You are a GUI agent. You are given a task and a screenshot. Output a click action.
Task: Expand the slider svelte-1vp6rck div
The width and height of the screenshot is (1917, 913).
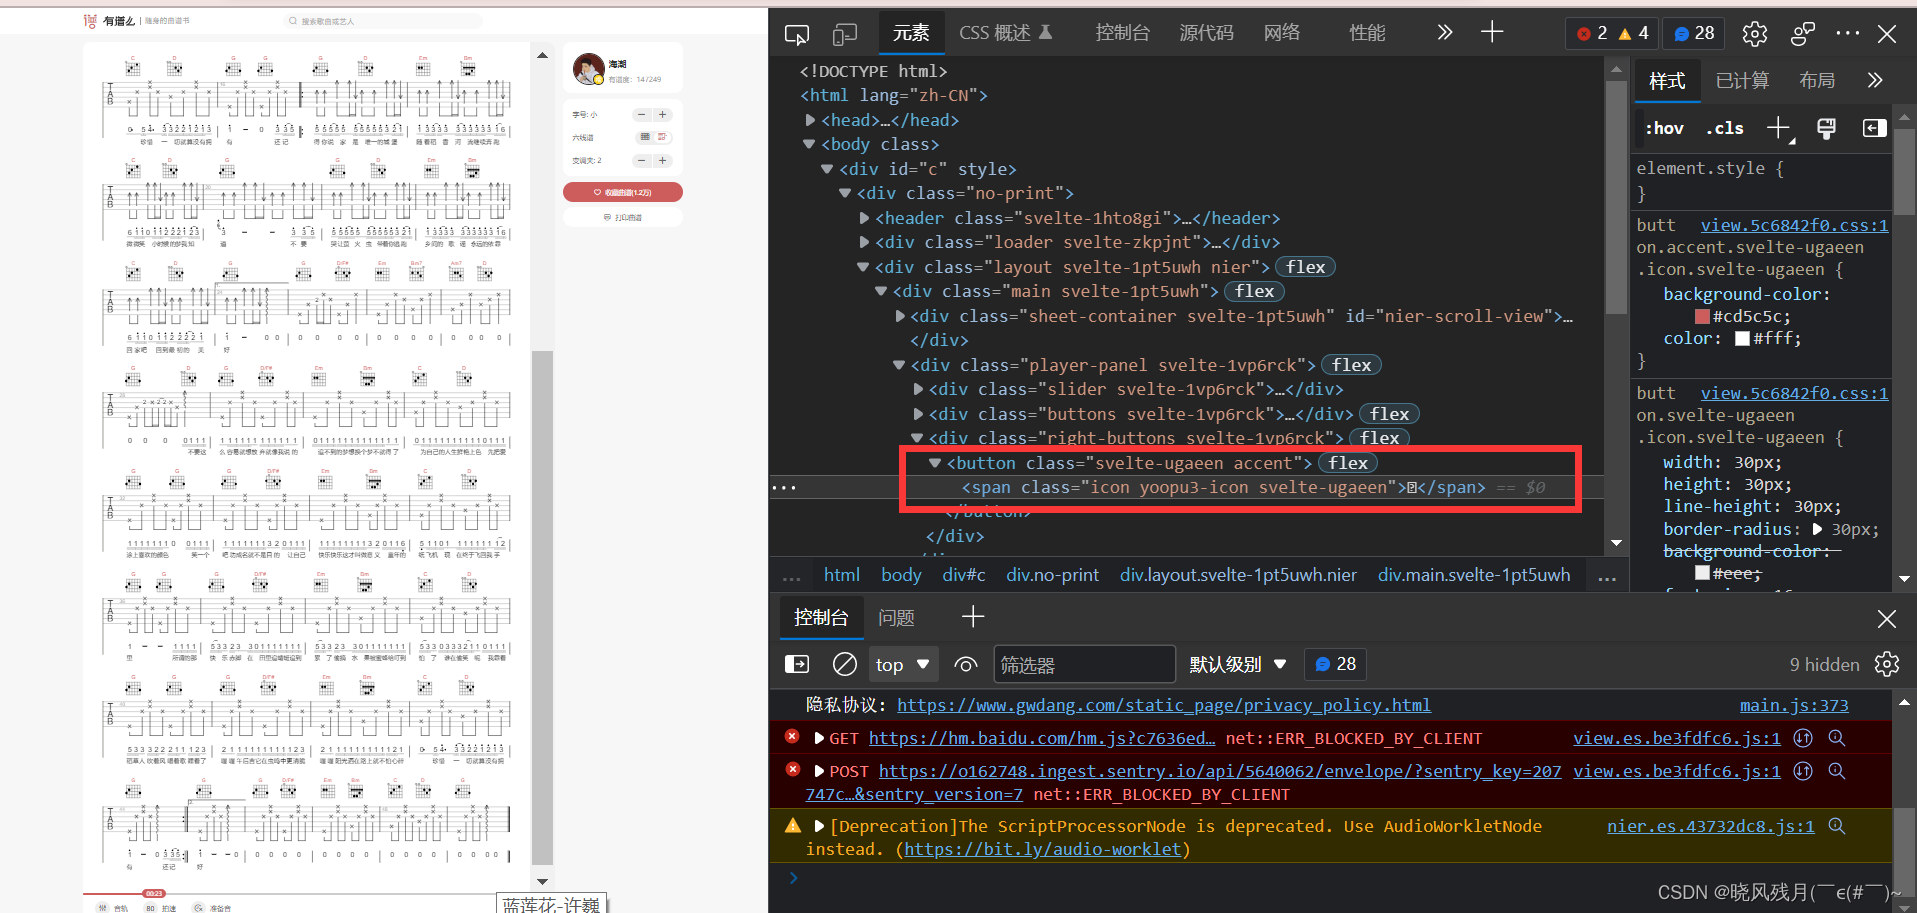(918, 389)
